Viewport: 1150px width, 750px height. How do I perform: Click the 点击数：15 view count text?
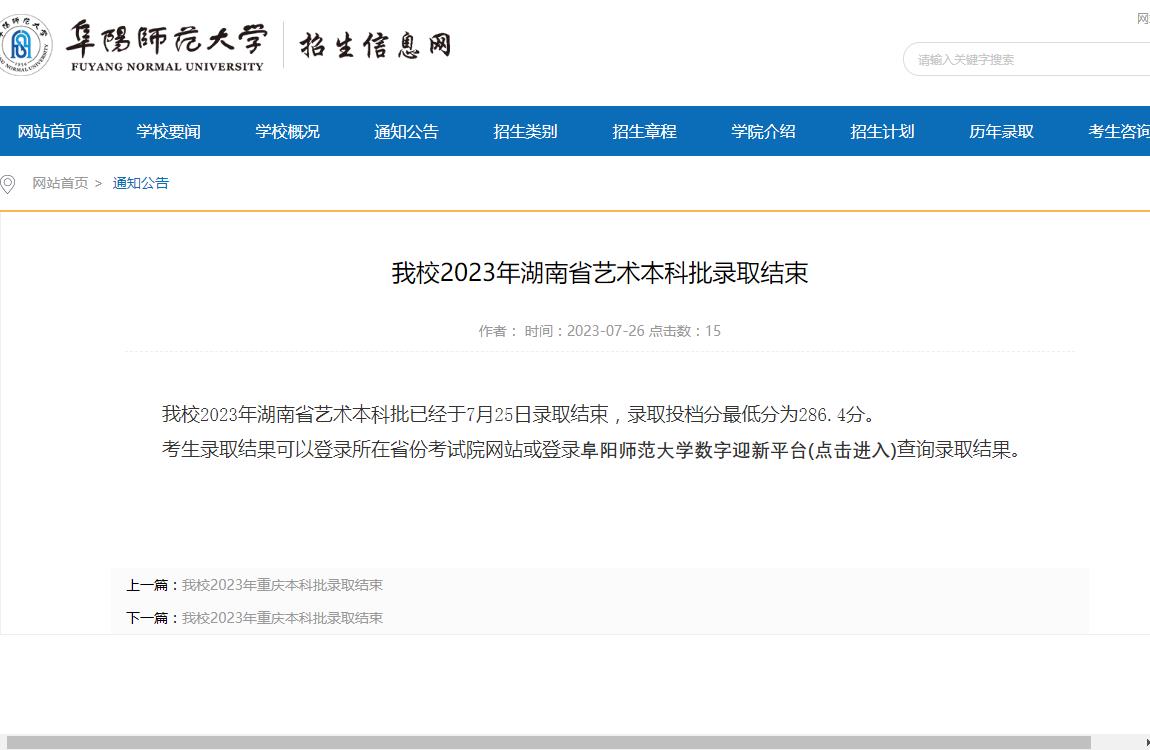(685, 331)
